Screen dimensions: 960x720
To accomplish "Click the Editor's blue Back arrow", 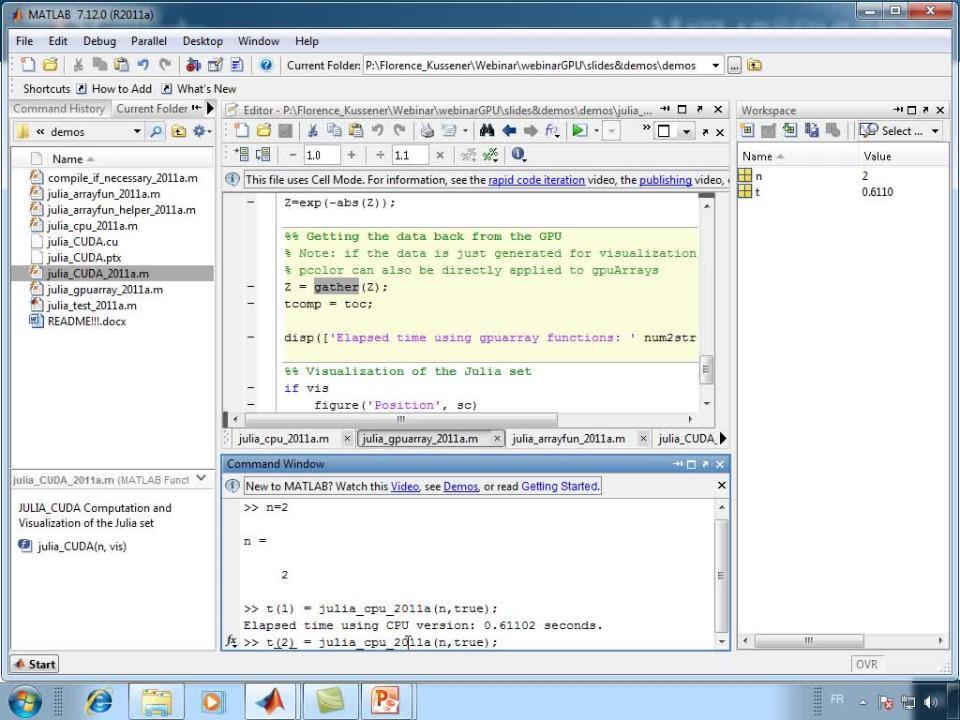I will [509, 130].
